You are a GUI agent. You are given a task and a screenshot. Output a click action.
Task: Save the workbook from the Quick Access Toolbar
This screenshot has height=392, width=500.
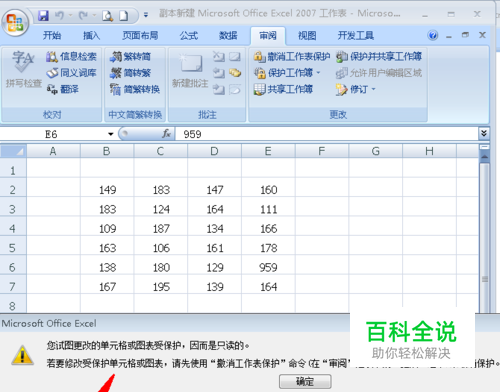[43, 15]
